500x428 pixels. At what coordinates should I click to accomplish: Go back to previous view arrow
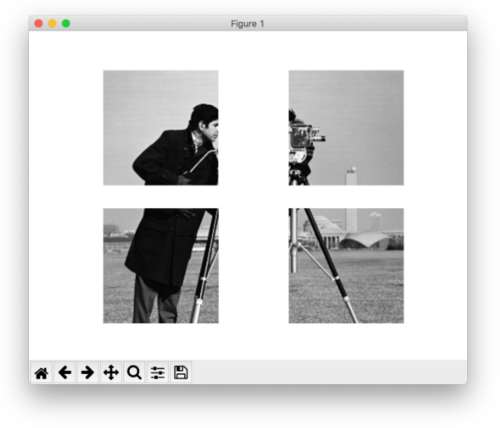[x=65, y=373]
